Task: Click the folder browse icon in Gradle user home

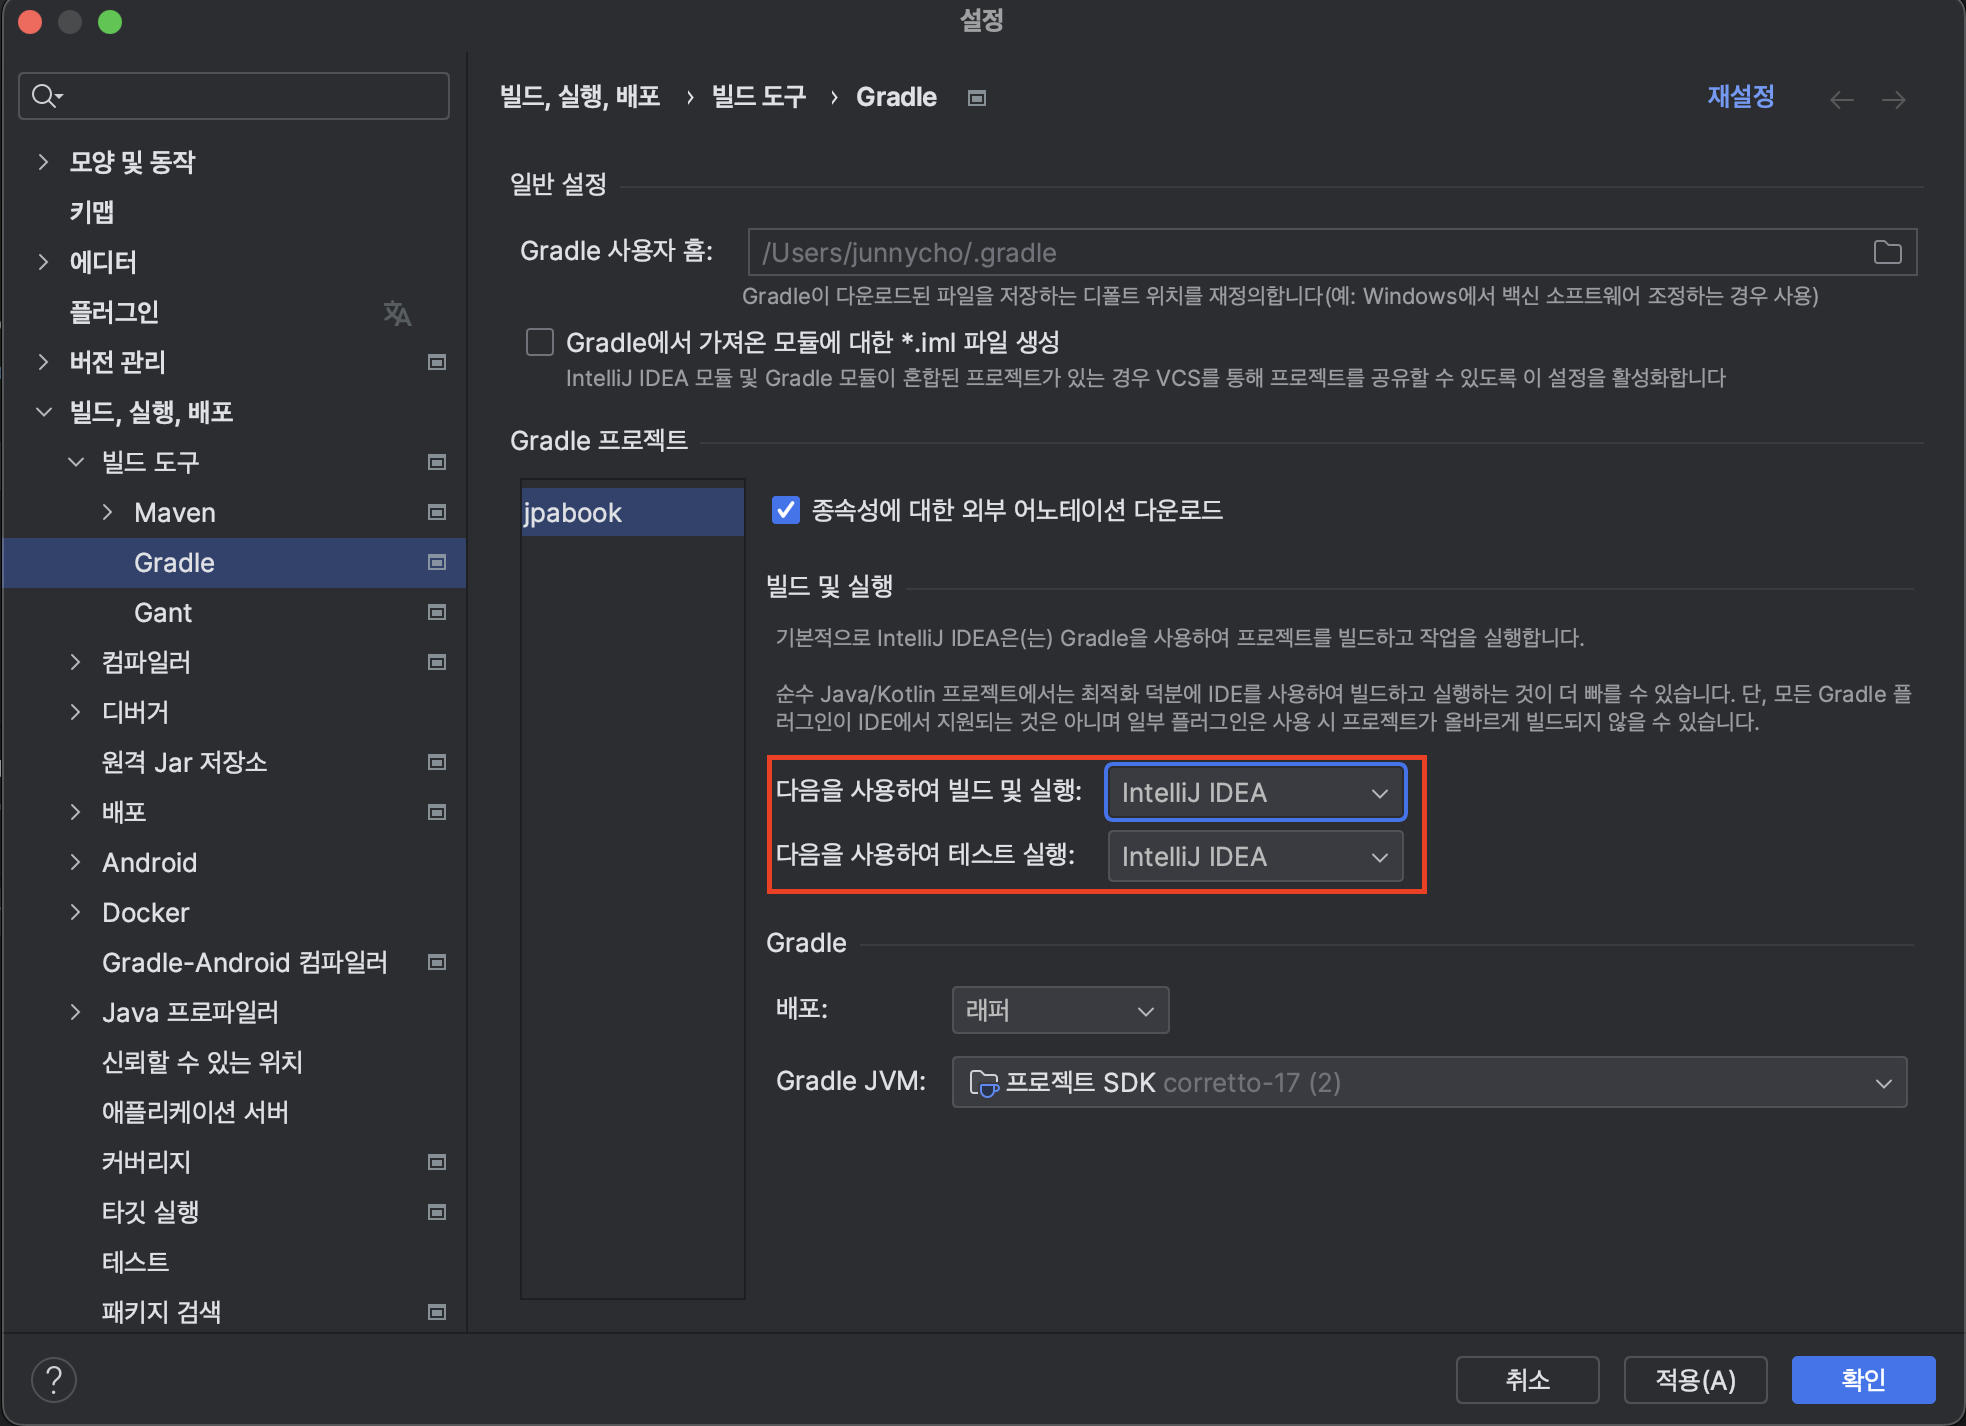Action: pyautogui.click(x=1887, y=252)
